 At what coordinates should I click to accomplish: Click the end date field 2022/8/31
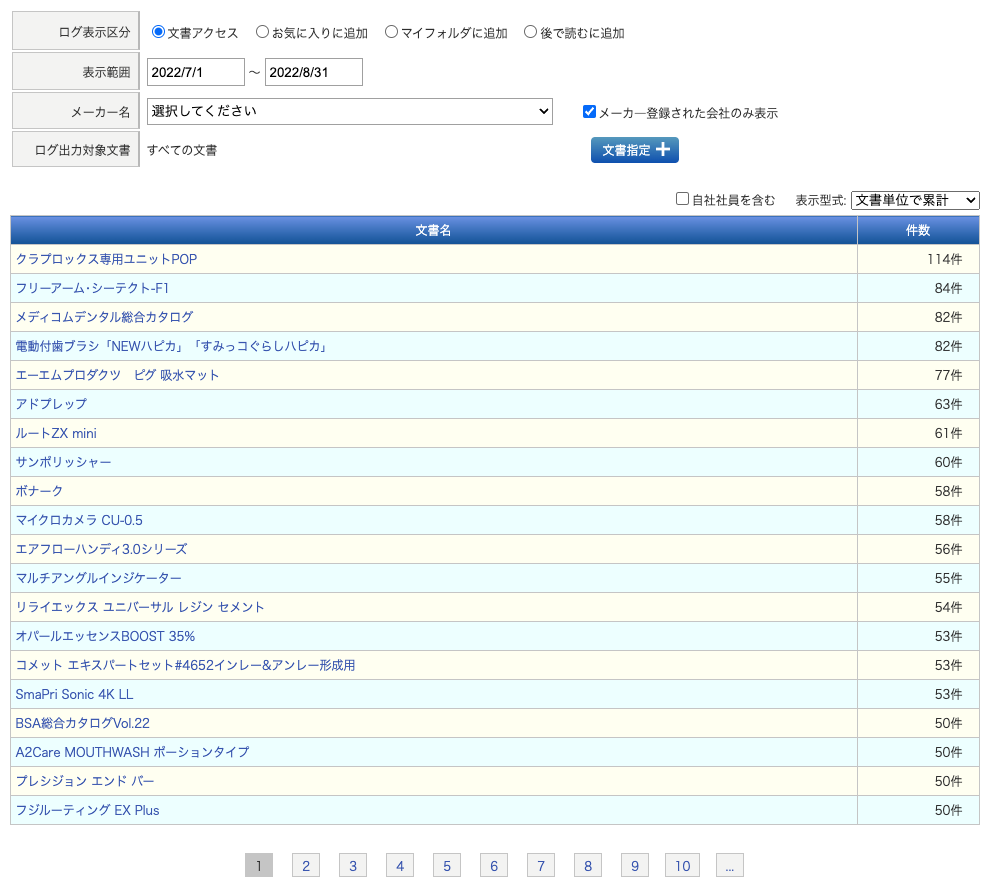click(313, 72)
